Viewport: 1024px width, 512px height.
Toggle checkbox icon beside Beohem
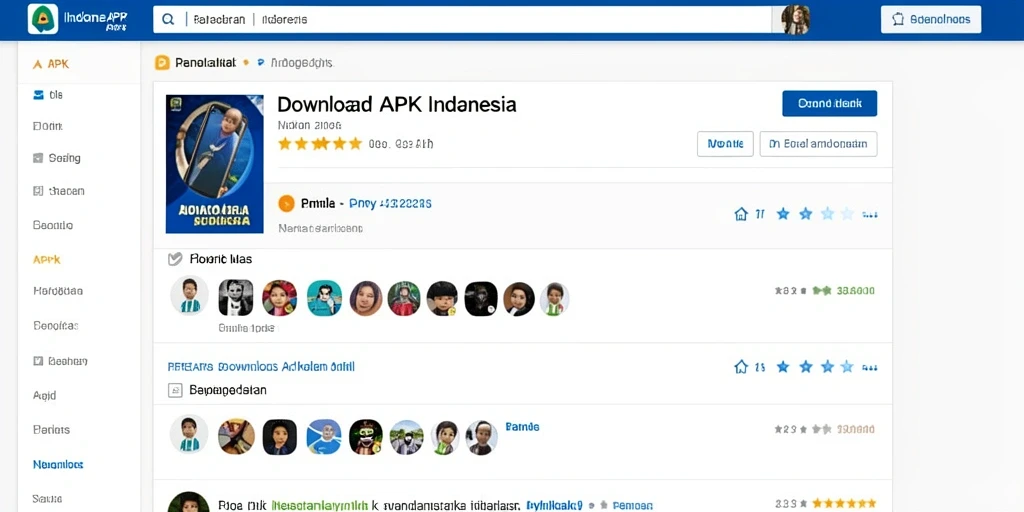[37, 360]
